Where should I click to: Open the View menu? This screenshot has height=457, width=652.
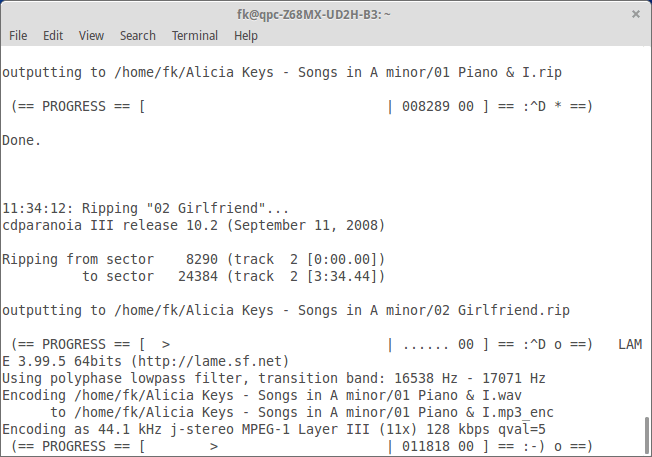tap(91, 35)
